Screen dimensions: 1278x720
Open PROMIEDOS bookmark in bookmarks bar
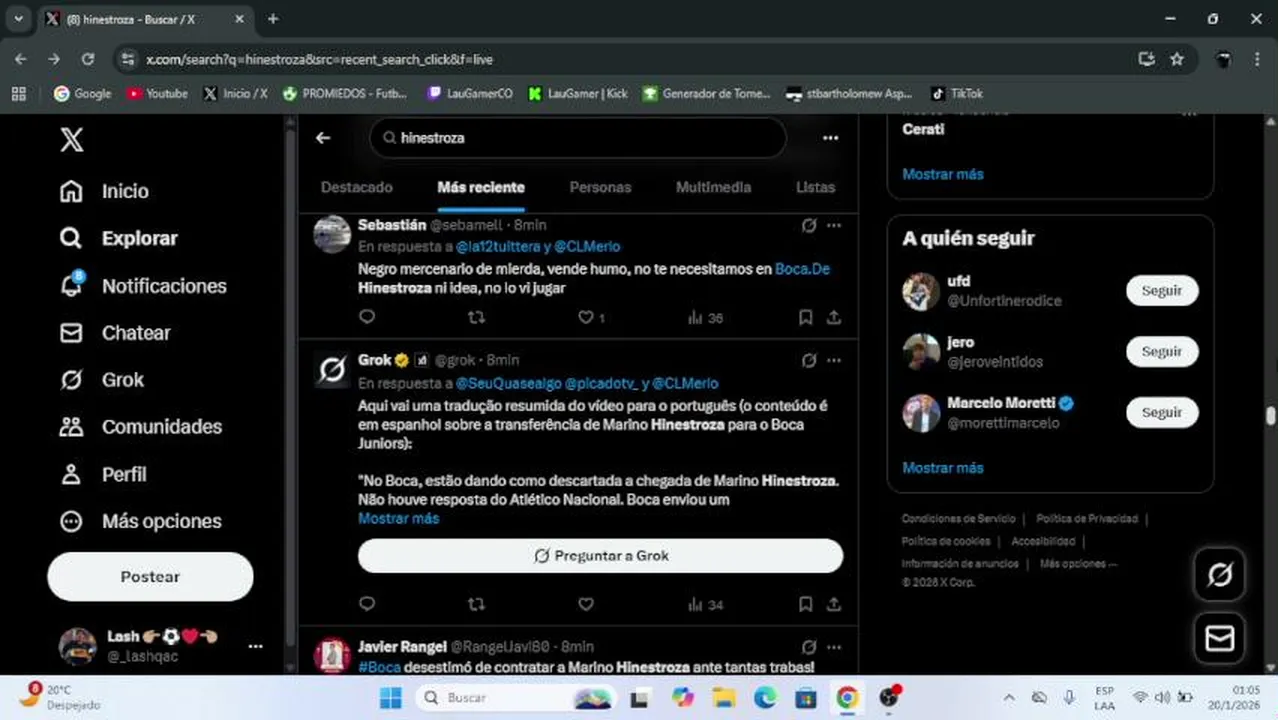345,93
